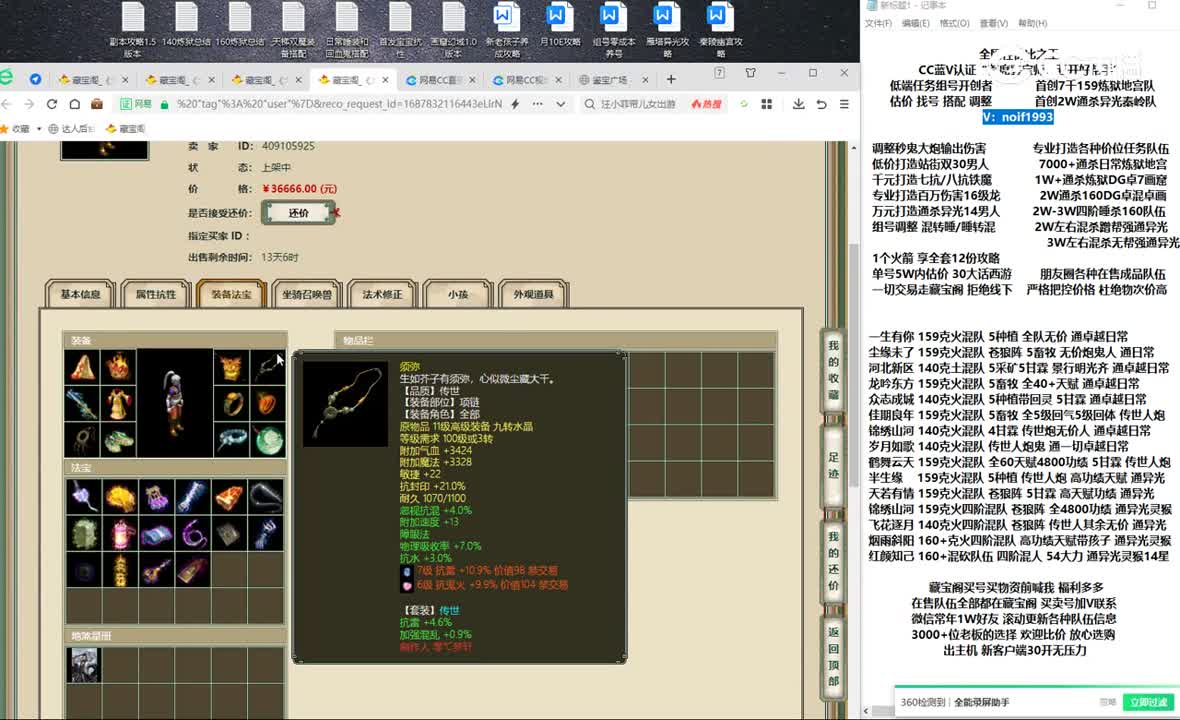Click the browser address URL field

(339, 104)
